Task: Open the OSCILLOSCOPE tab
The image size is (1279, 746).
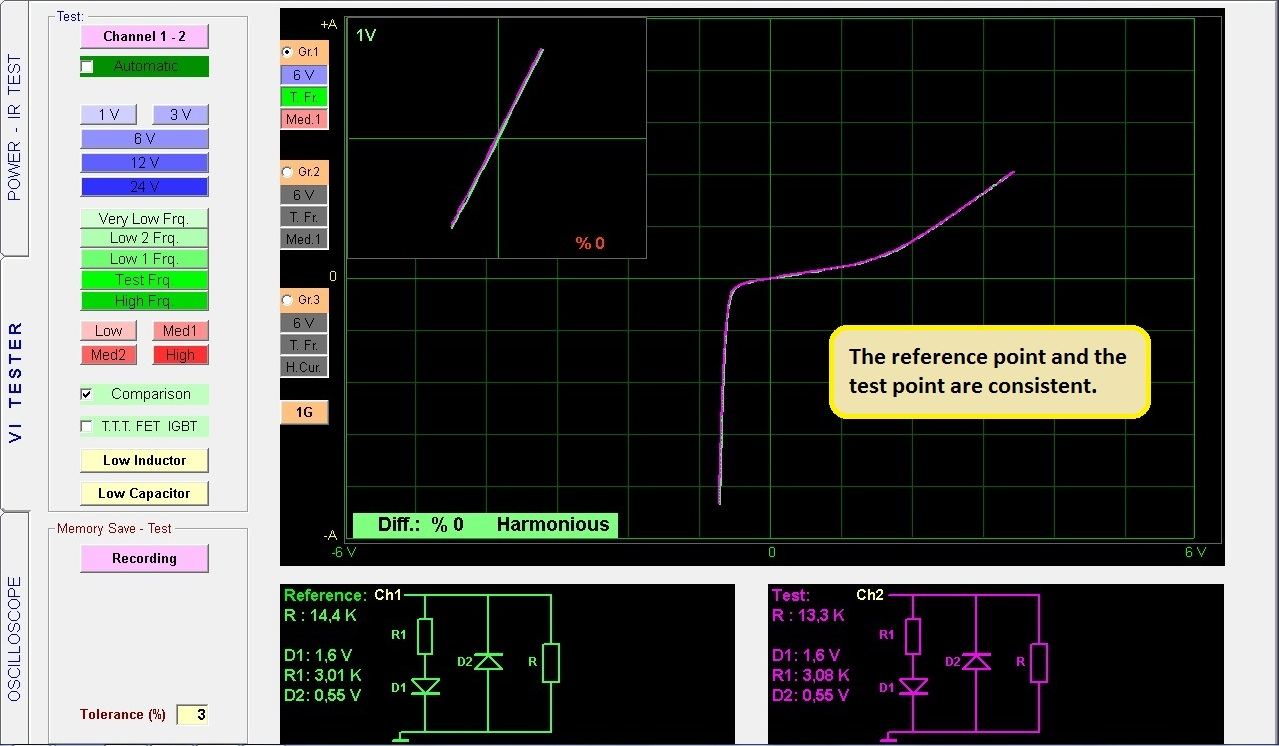Action: pyautogui.click(x=14, y=637)
